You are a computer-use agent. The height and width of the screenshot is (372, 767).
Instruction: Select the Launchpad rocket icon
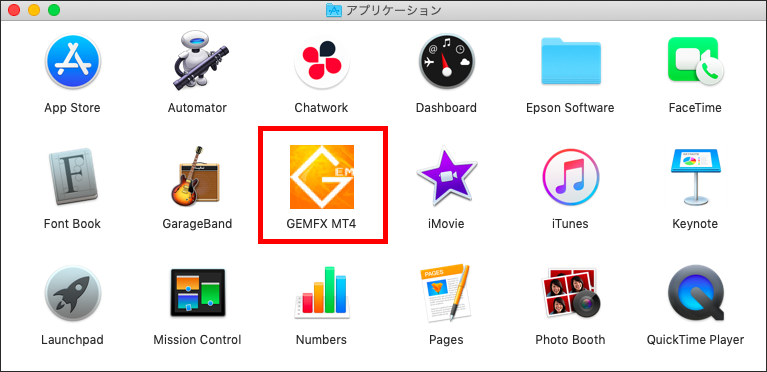(72, 293)
